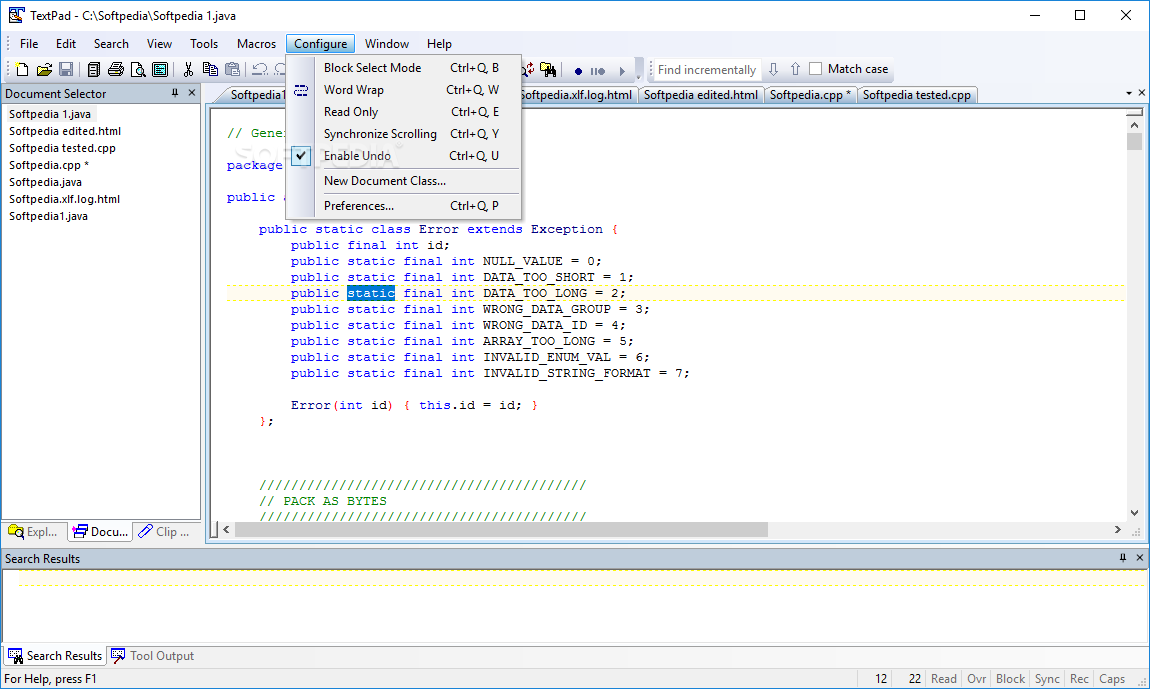
Task: Find next with the down arrow icon
Action: click(773, 70)
